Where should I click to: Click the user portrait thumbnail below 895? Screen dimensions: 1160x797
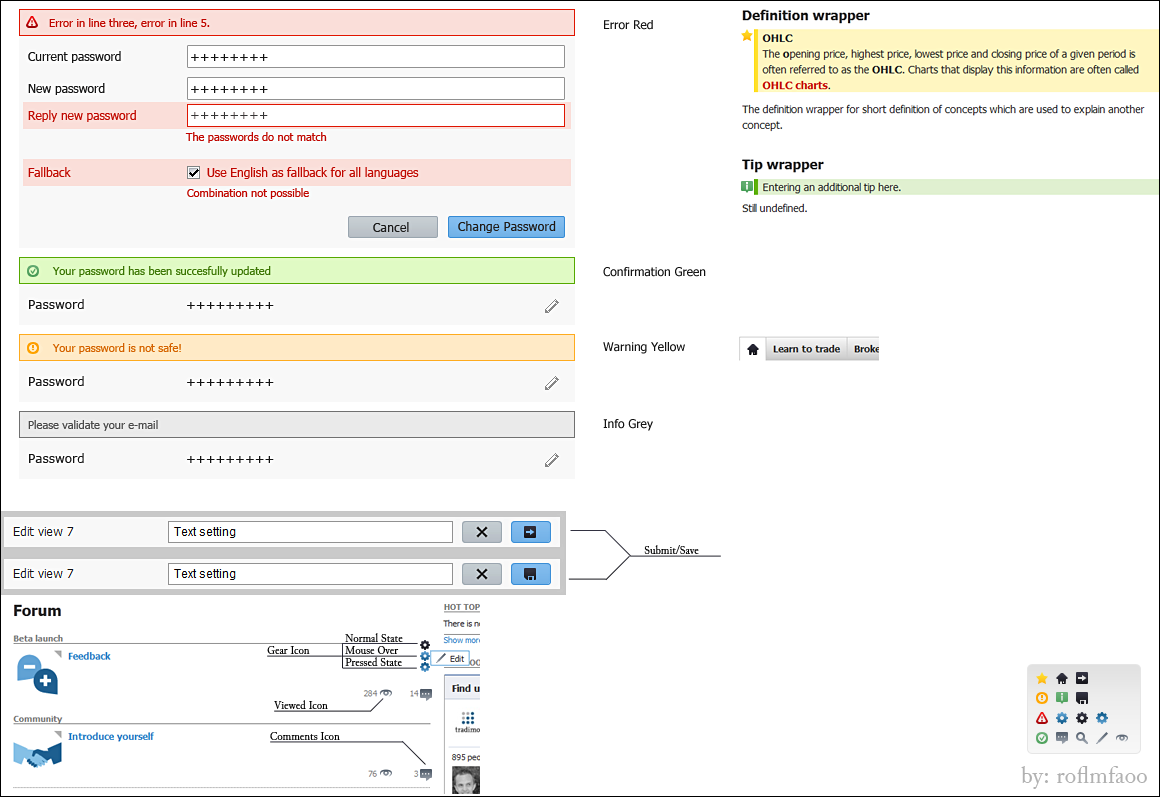(466, 781)
